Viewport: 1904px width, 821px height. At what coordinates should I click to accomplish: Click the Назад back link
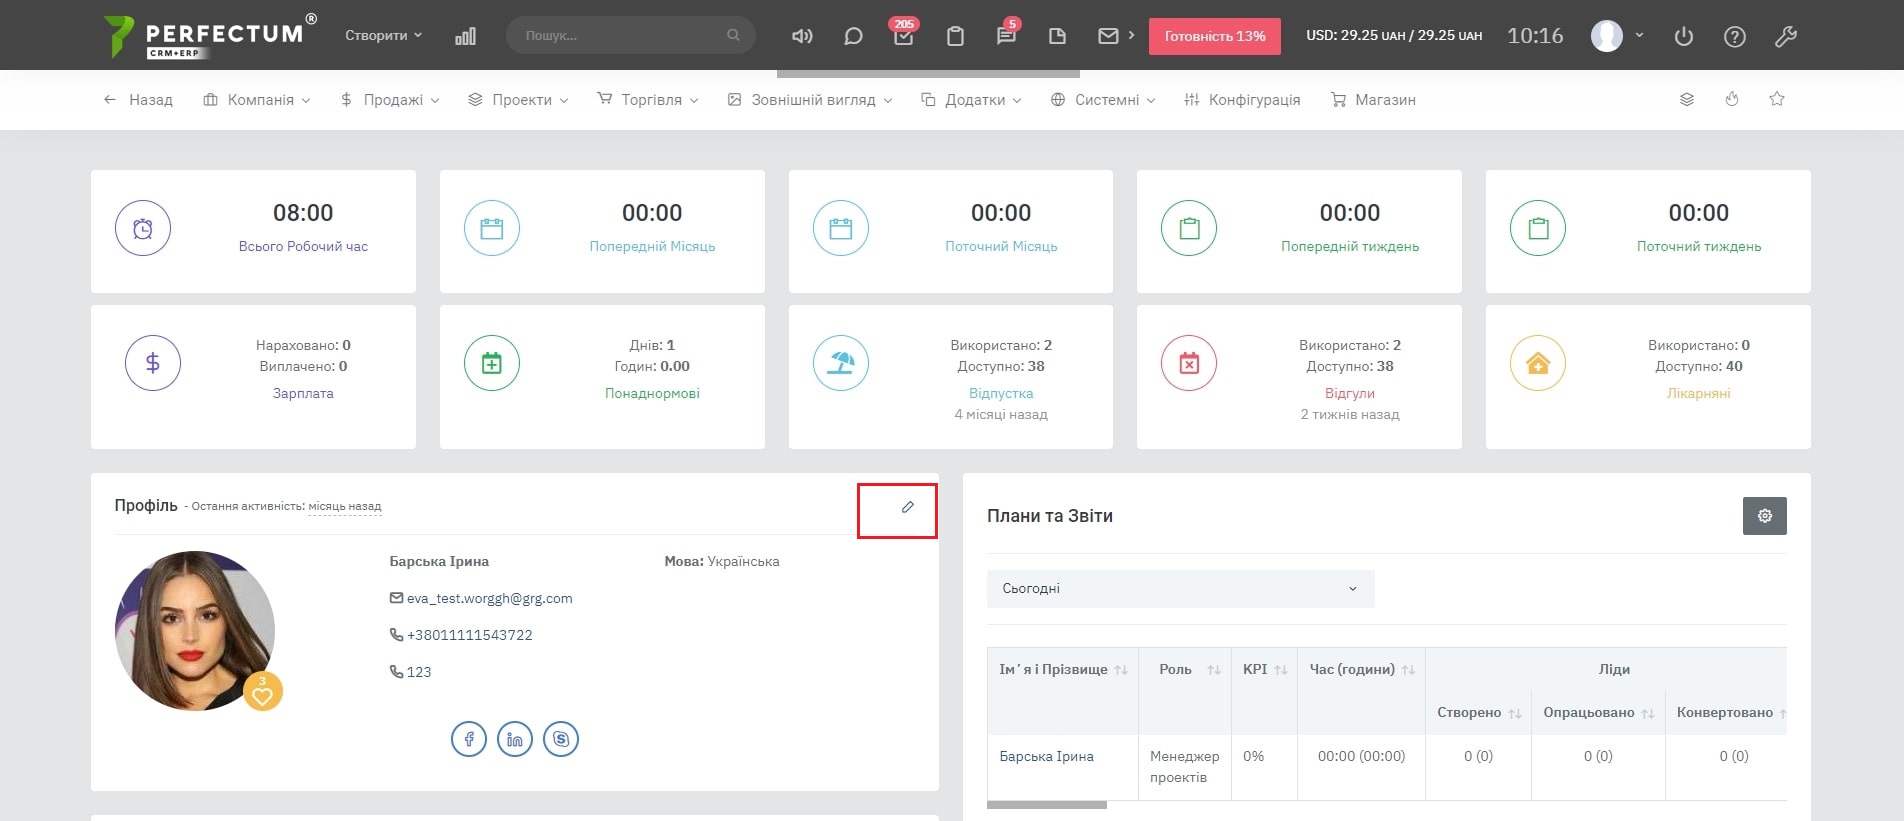pyautogui.click(x=138, y=100)
